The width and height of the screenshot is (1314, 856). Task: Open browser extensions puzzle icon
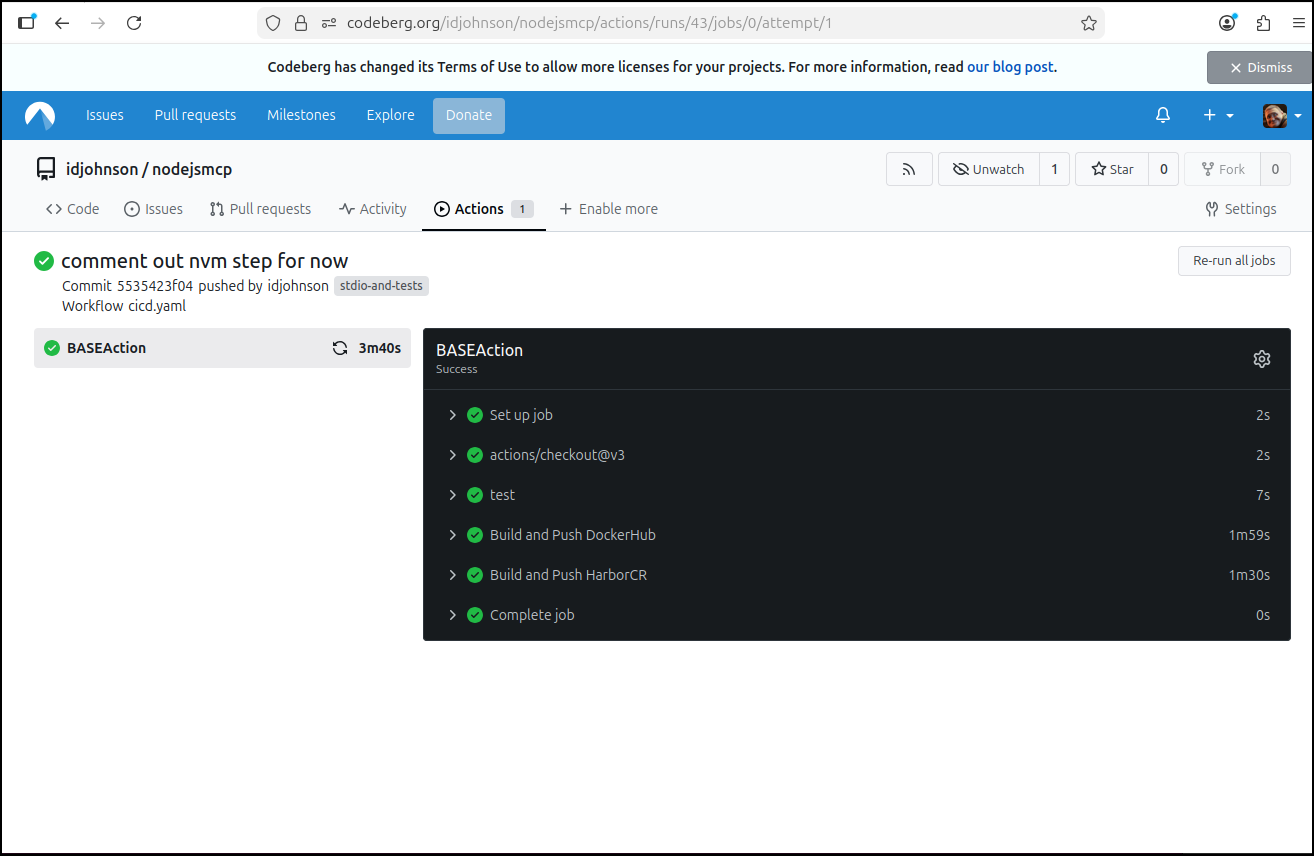[x=1263, y=23]
